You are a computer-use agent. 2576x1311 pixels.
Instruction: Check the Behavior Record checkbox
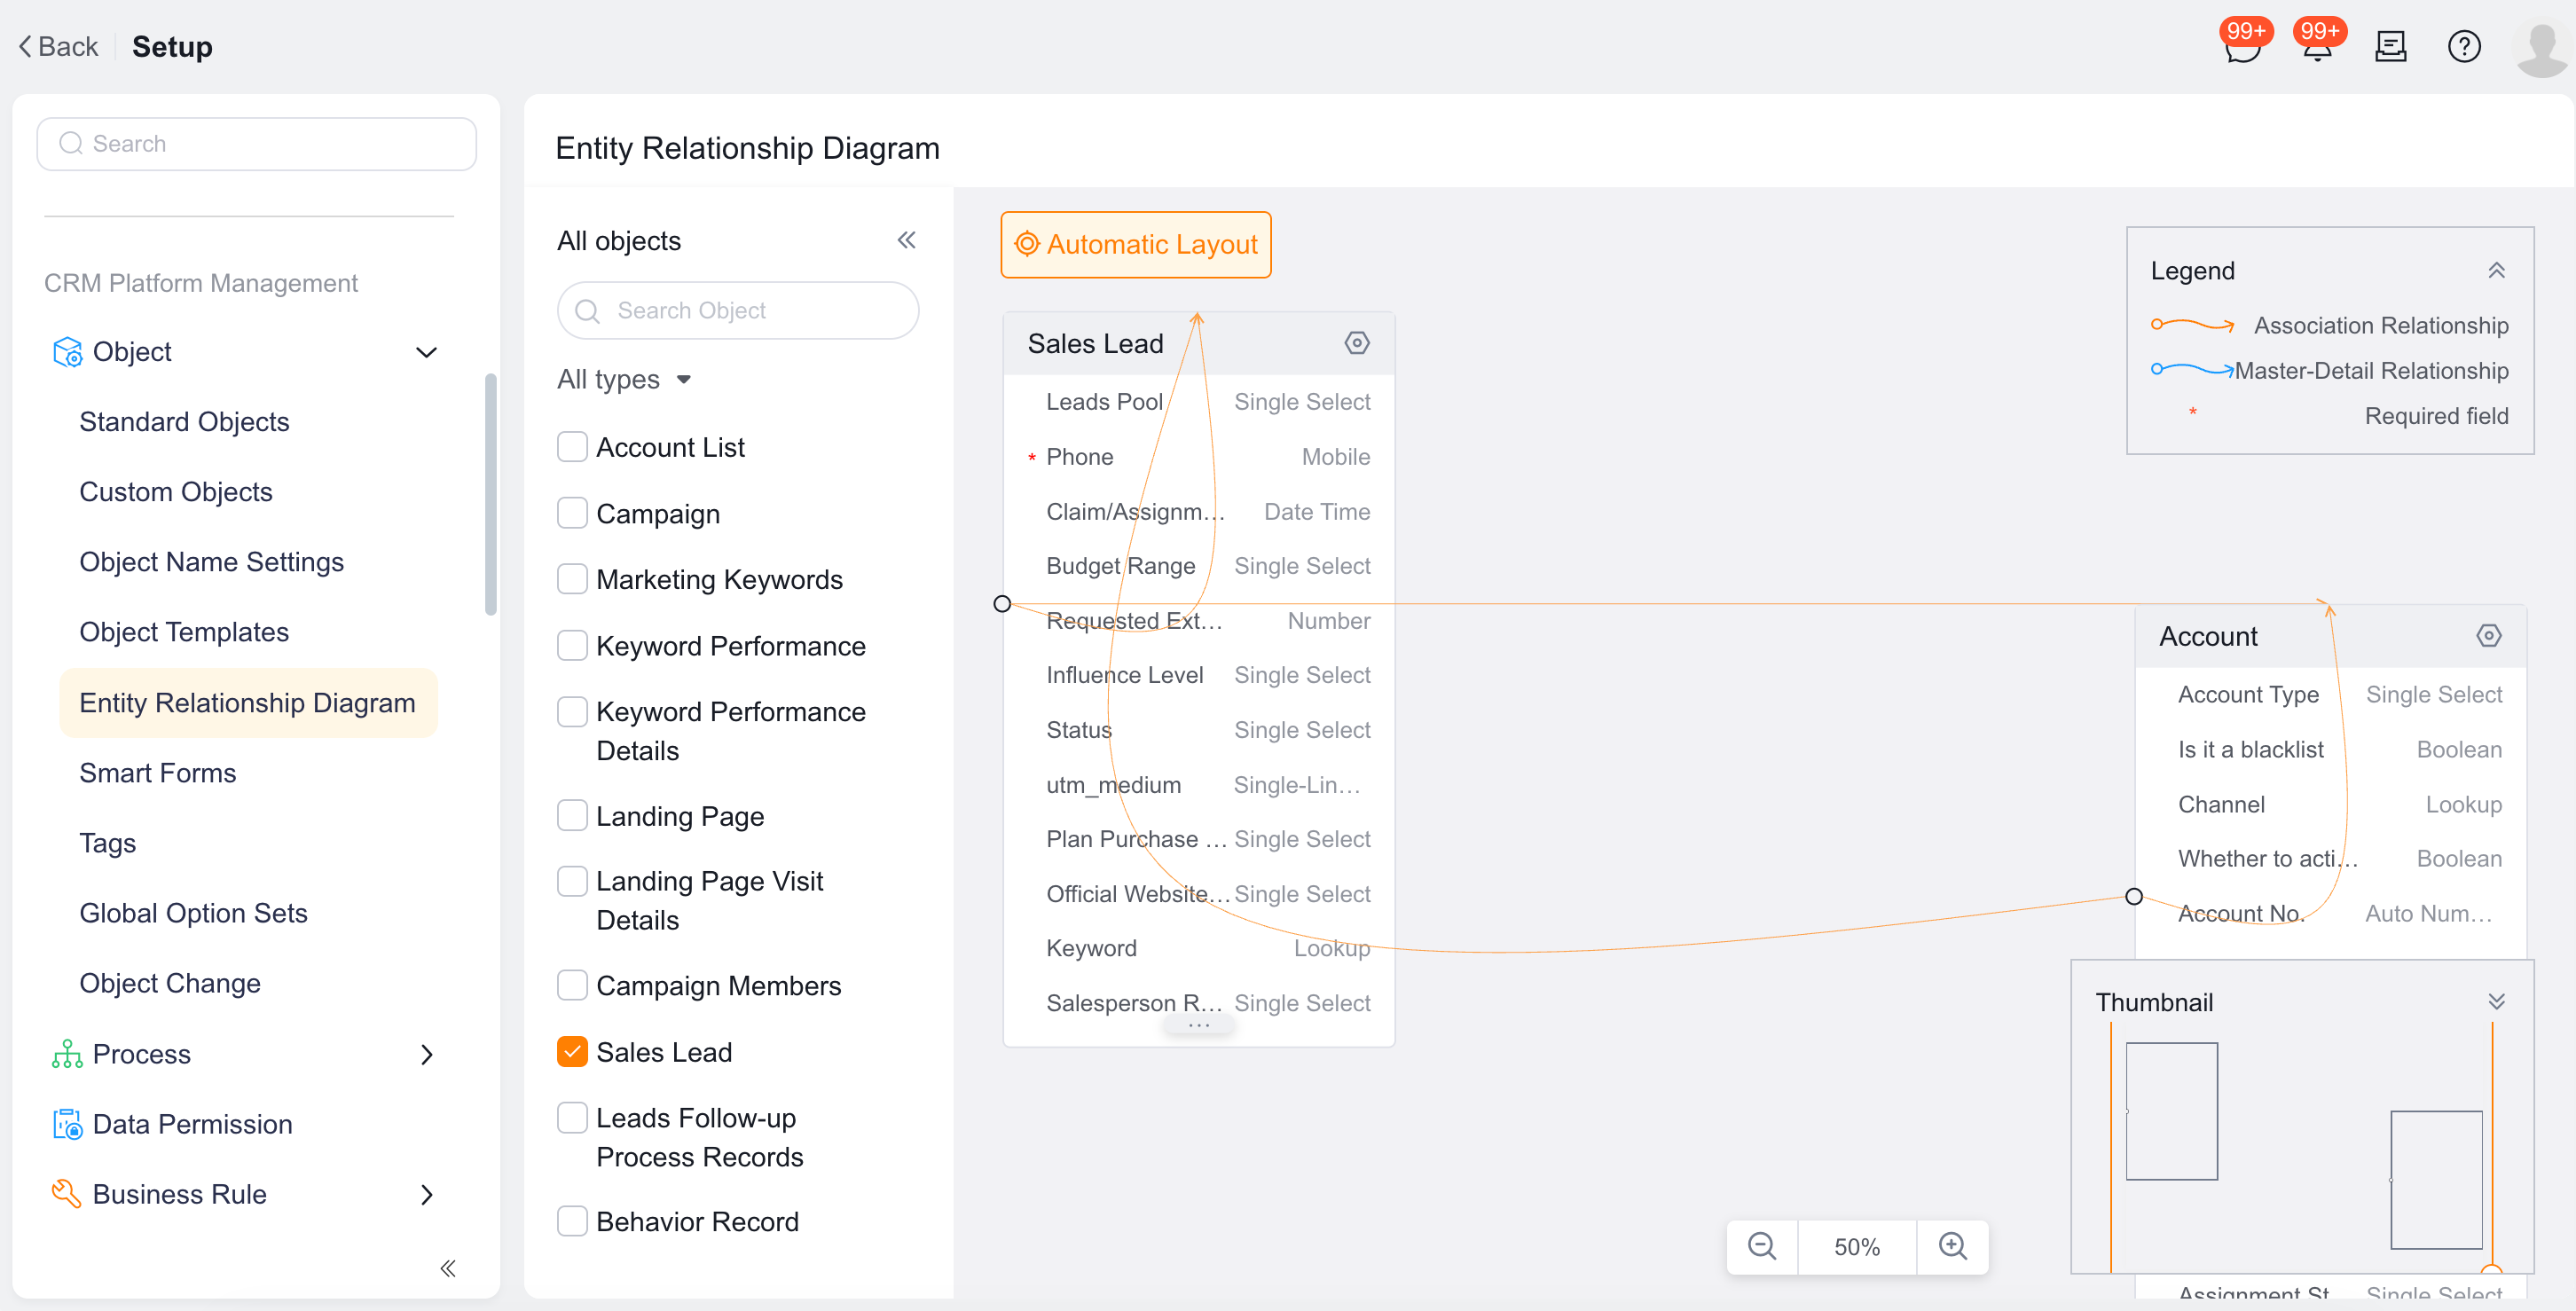[x=572, y=1221]
